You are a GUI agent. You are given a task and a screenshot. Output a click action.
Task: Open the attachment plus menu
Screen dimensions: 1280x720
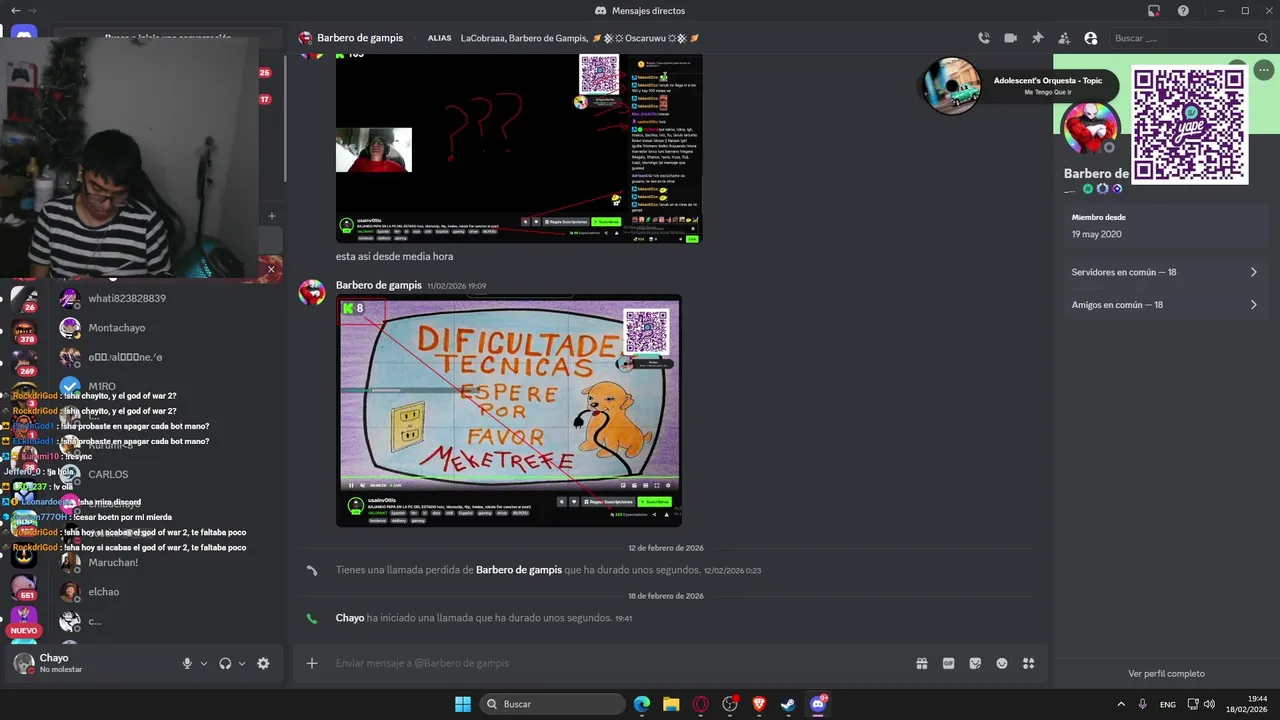point(312,663)
